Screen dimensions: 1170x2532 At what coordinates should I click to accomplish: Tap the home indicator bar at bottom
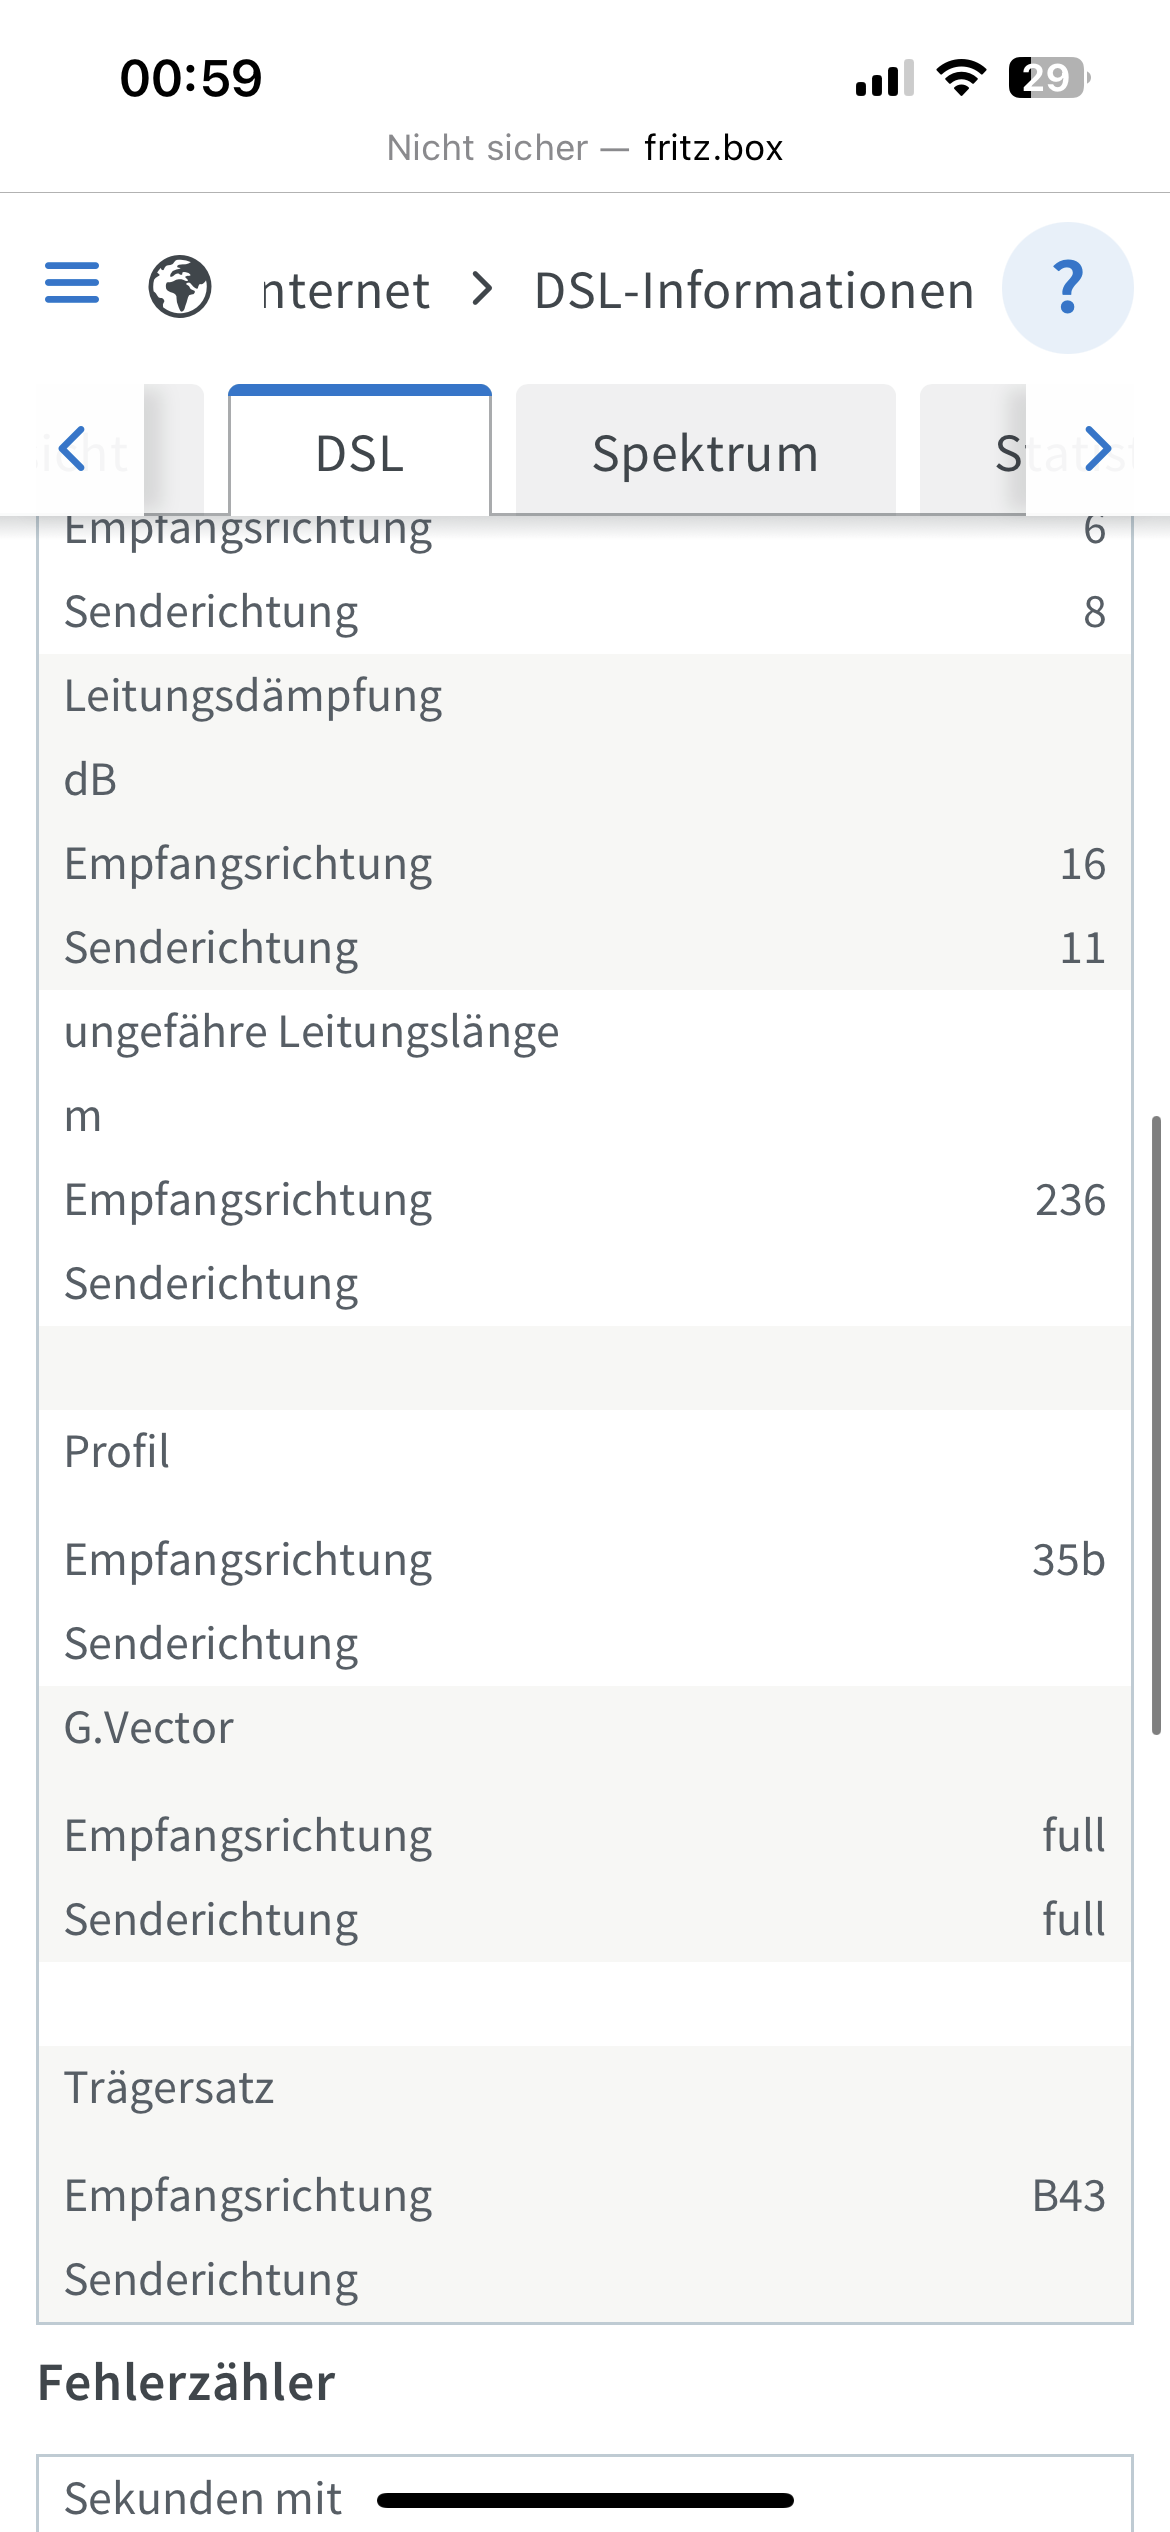pyautogui.click(x=585, y=2500)
